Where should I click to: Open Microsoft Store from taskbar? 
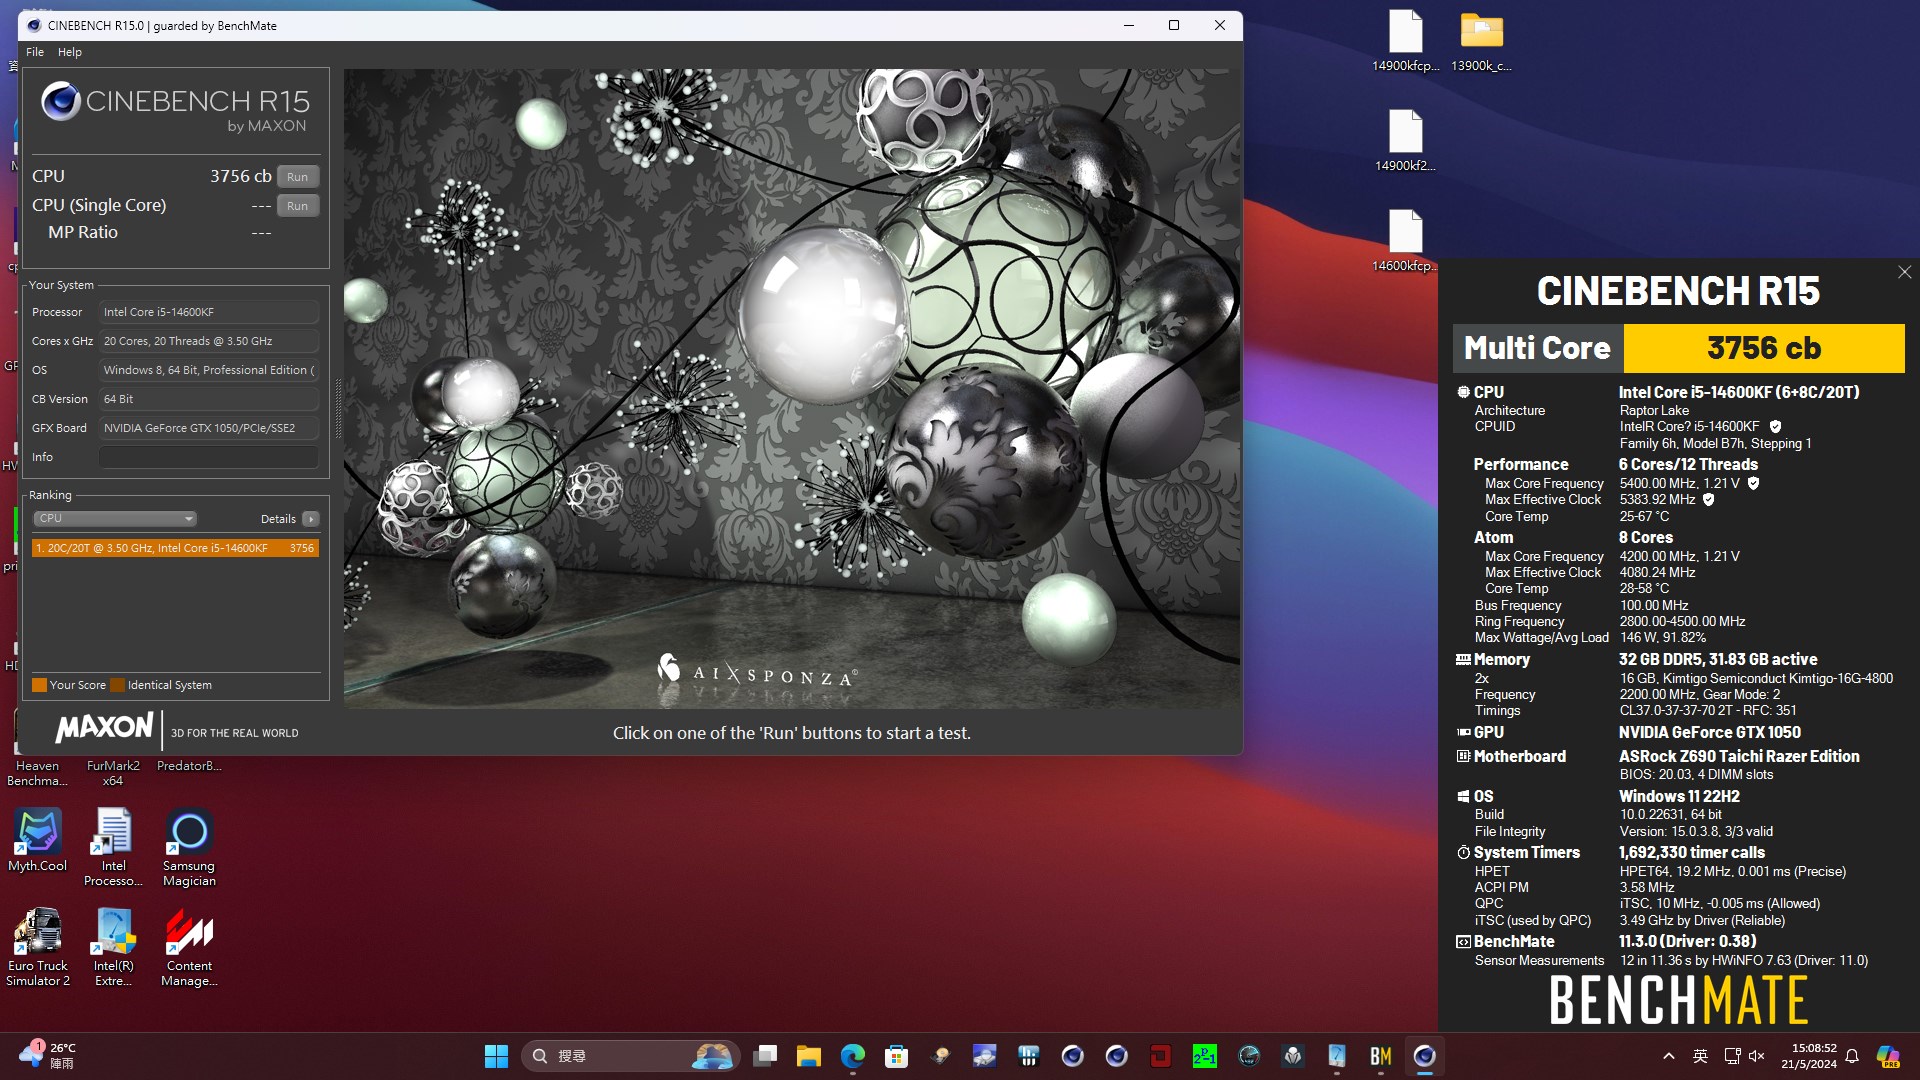point(897,1056)
